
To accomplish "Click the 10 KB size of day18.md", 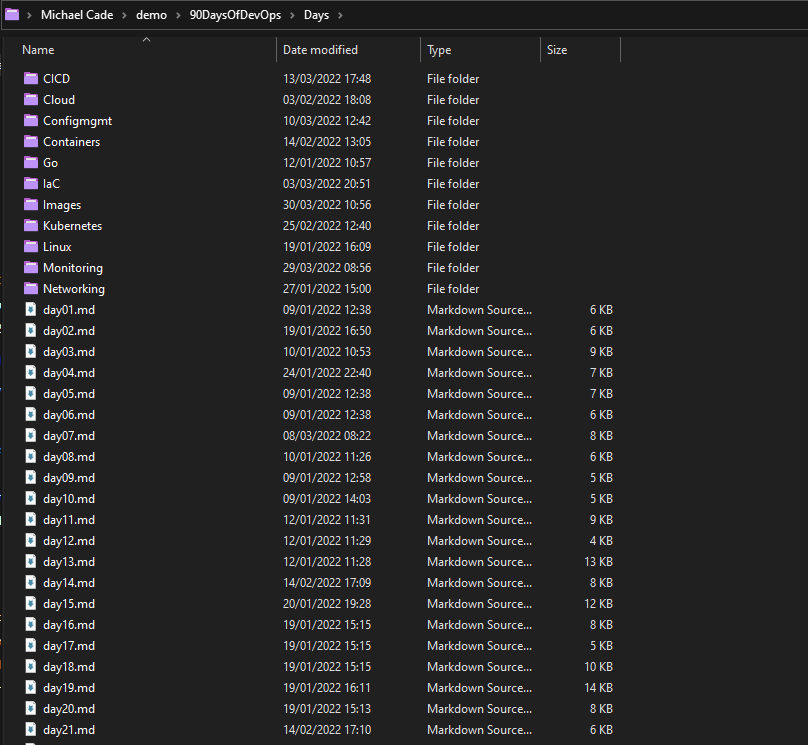I will click(x=598, y=667).
